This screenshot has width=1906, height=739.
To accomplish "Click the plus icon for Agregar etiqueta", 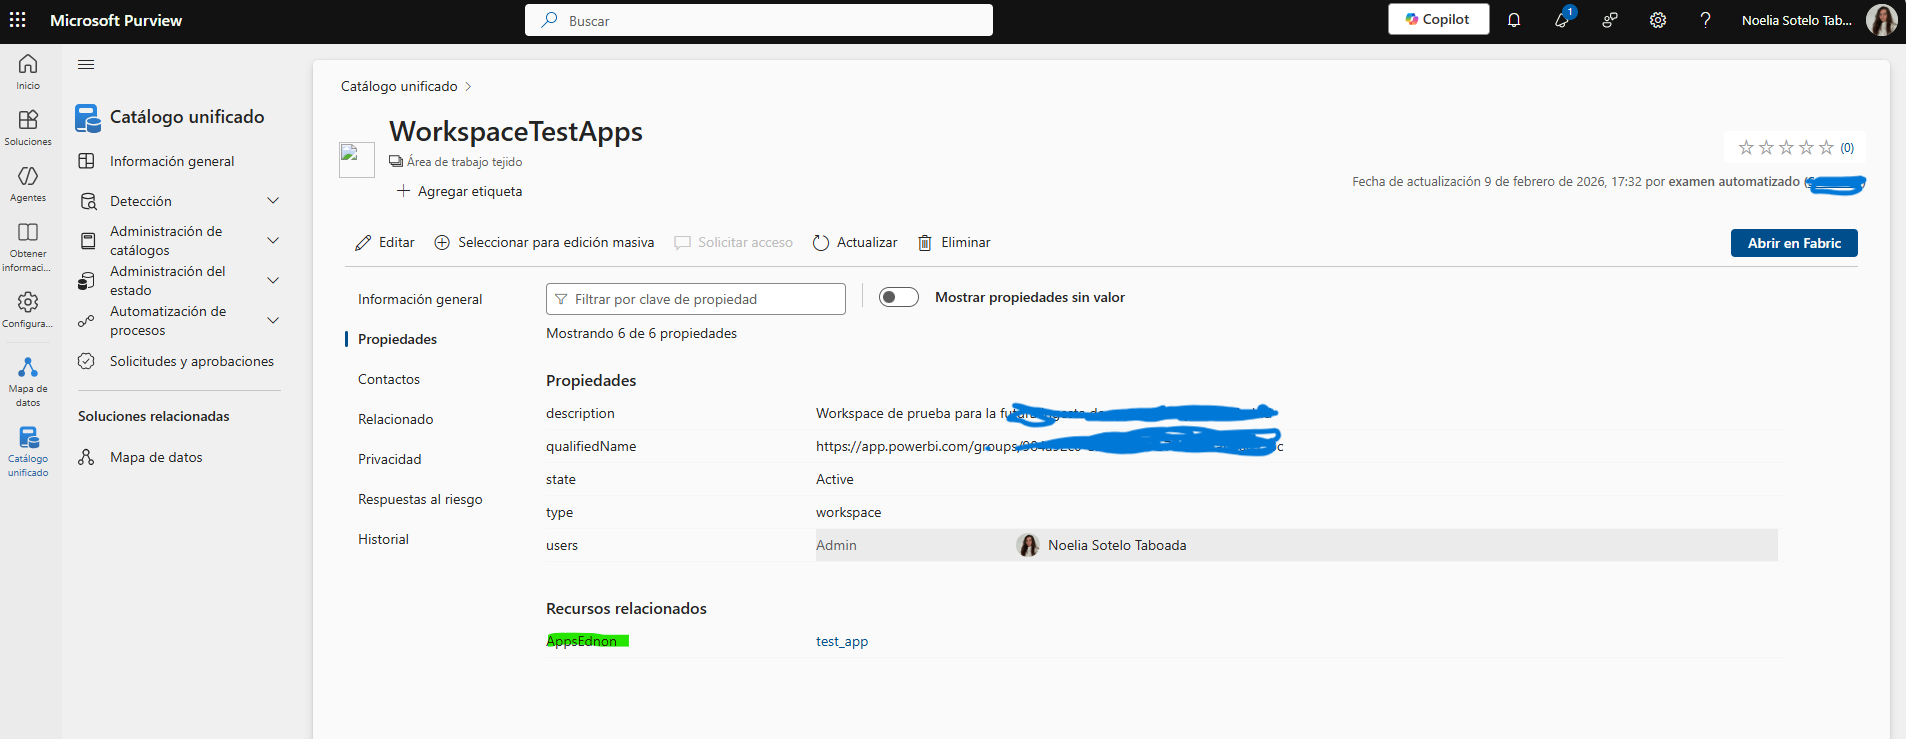I will (404, 191).
